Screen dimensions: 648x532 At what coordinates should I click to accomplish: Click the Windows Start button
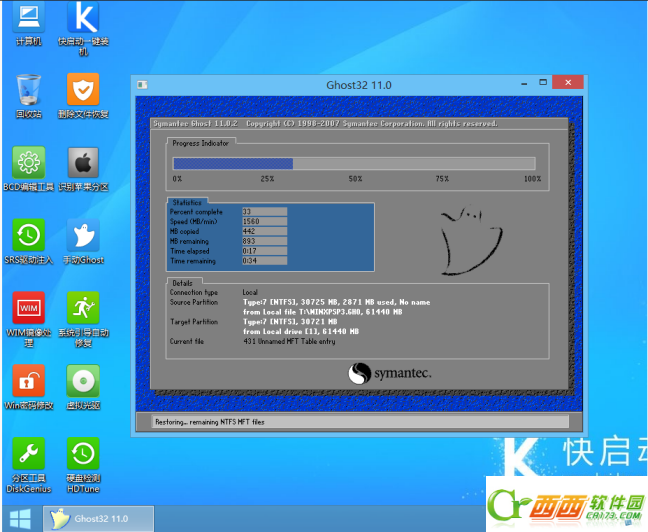[x=20, y=519]
